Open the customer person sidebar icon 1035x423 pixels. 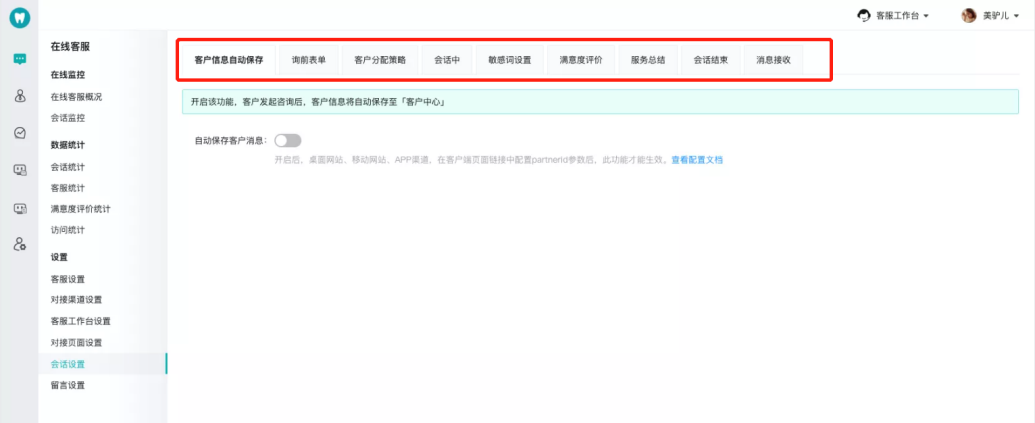(x=20, y=96)
